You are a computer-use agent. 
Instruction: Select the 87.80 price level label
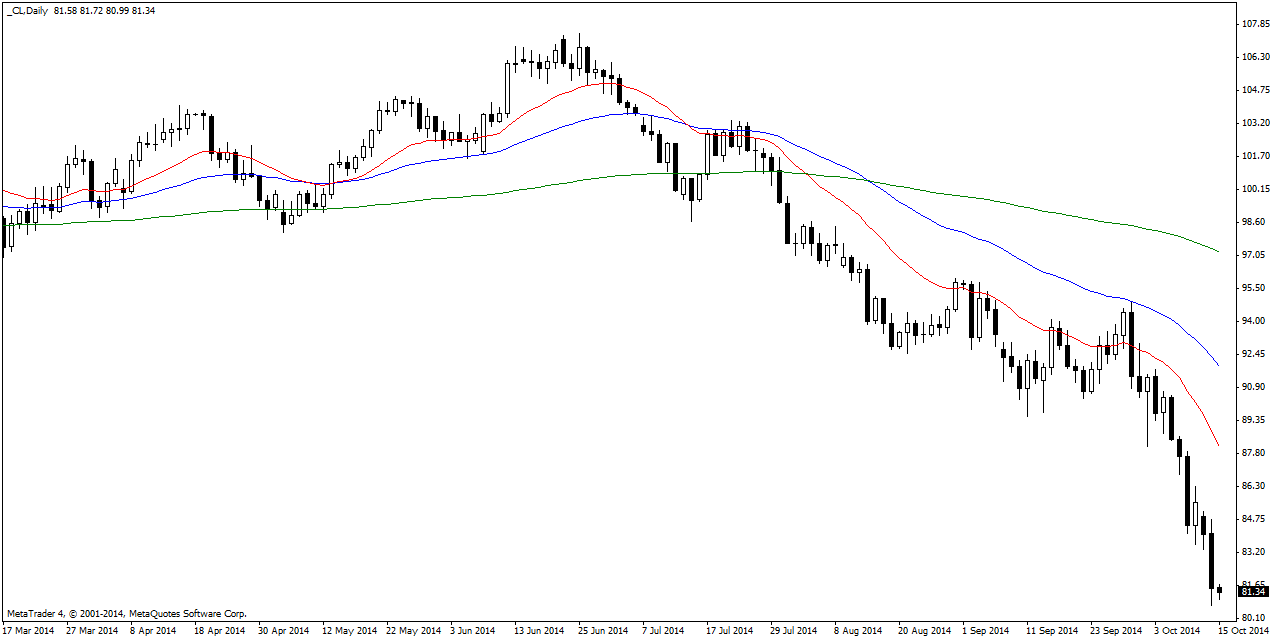[x=1254, y=452]
